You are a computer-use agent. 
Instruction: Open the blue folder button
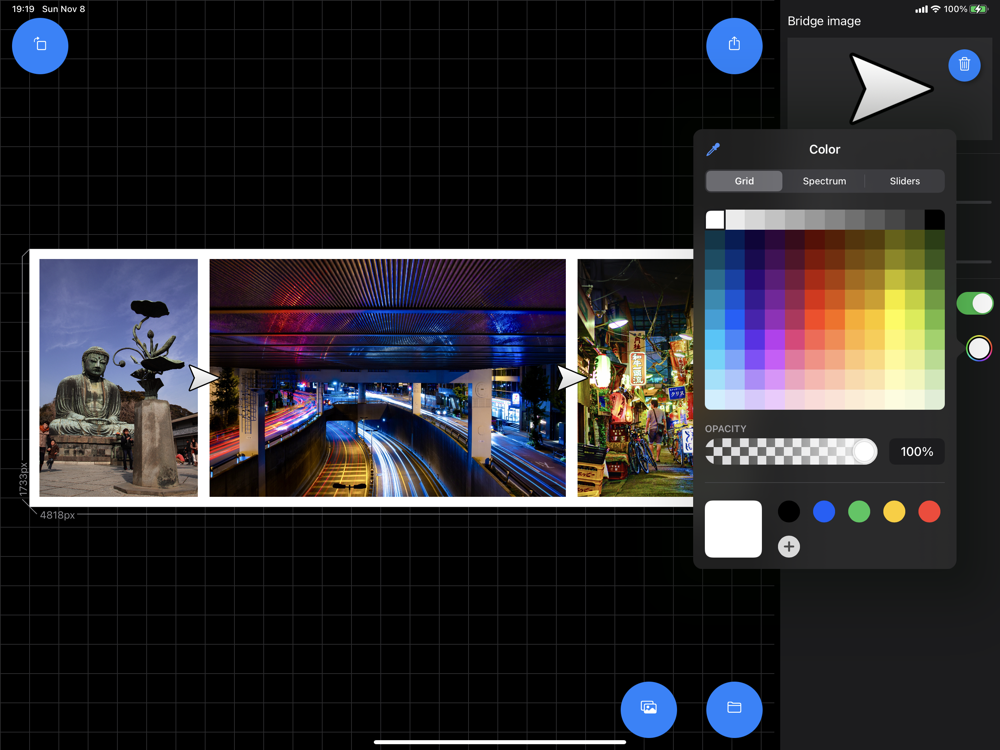tap(734, 708)
